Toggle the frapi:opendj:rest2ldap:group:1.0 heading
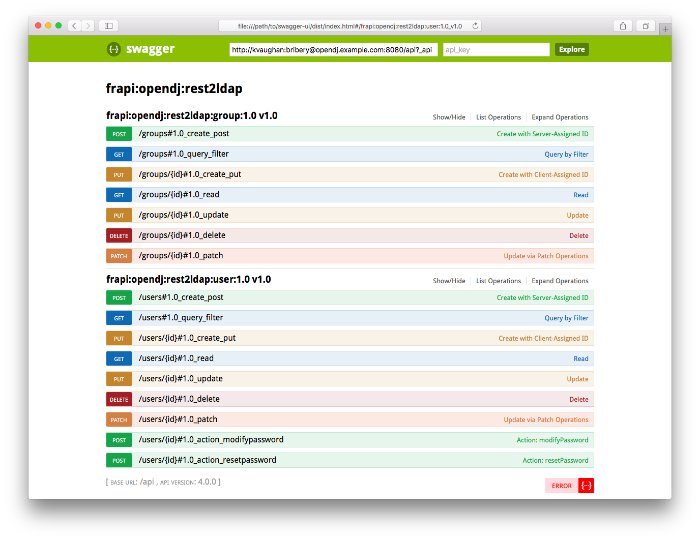Image resolution: width=700 pixels, height=540 pixels. pos(192,116)
